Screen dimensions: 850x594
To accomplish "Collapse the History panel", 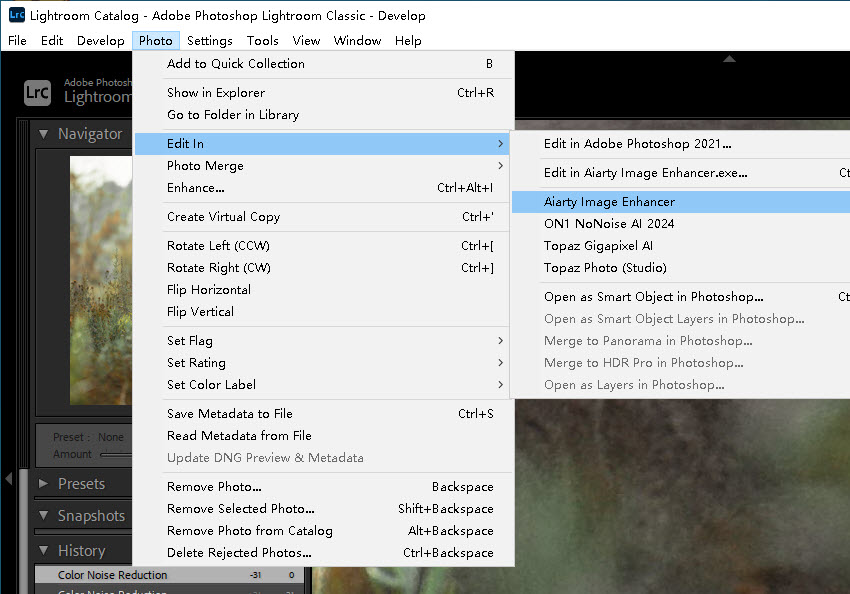I will point(43,551).
